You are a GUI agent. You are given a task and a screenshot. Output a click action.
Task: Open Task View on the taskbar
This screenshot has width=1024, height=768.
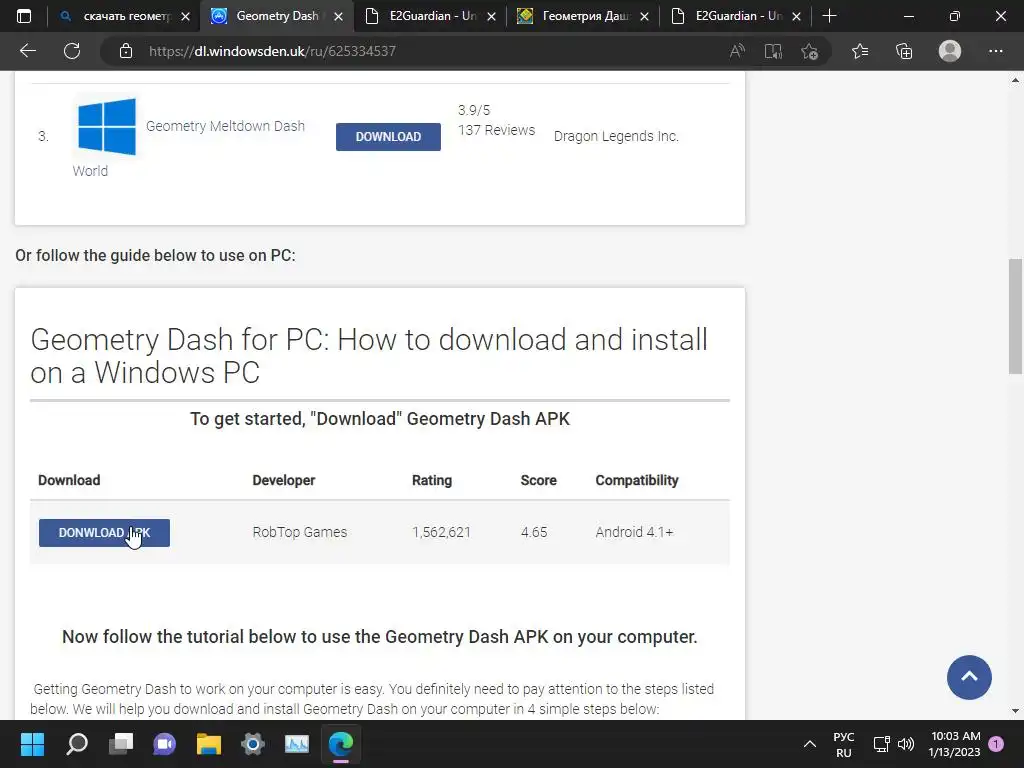[121, 744]
